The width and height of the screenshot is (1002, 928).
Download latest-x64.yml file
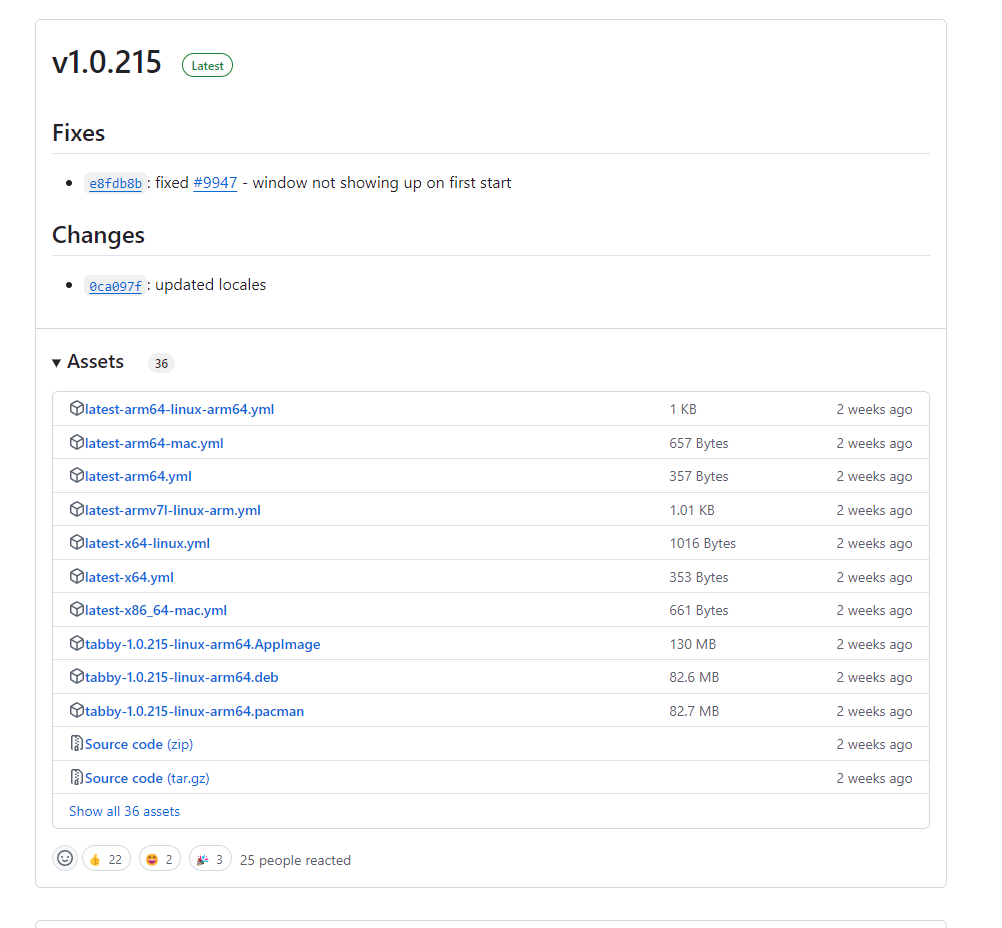129,577
